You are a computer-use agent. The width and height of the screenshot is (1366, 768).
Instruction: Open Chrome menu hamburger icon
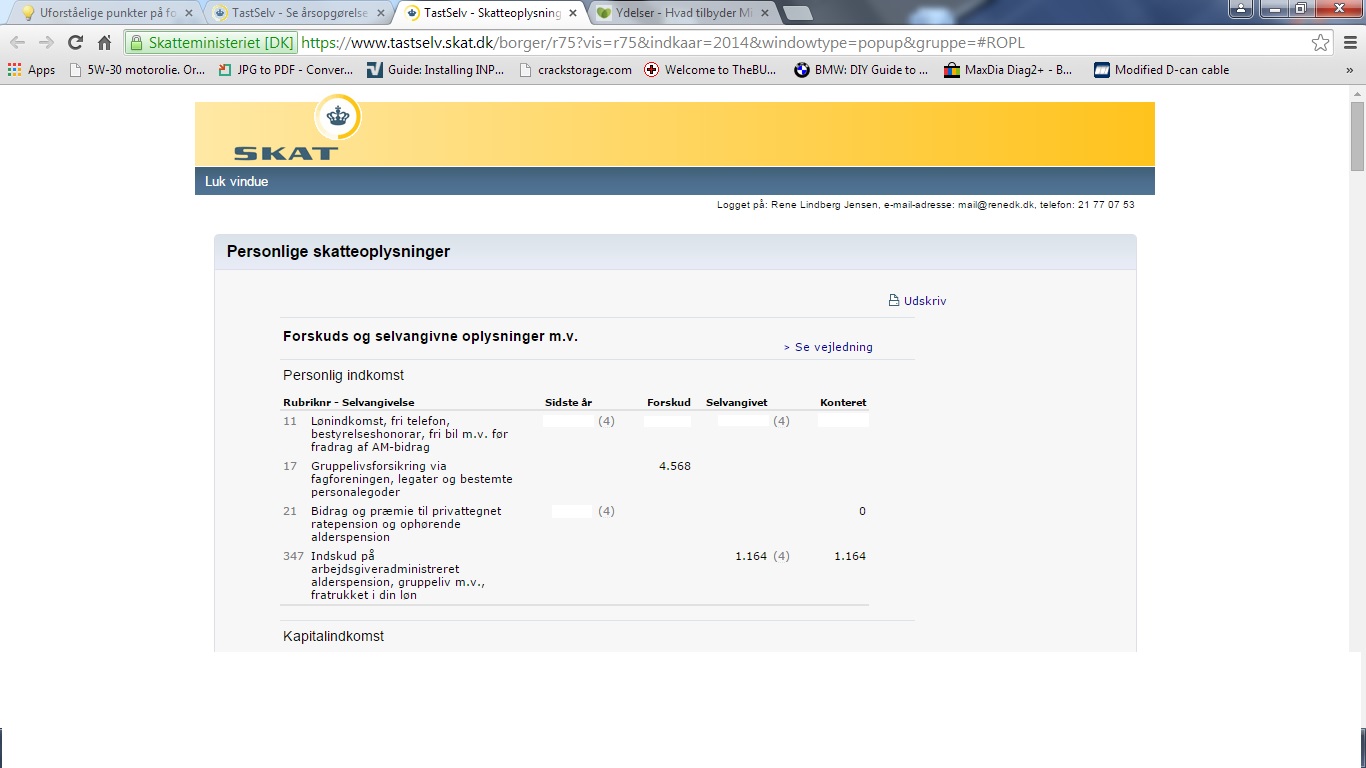coord(1349,42)
